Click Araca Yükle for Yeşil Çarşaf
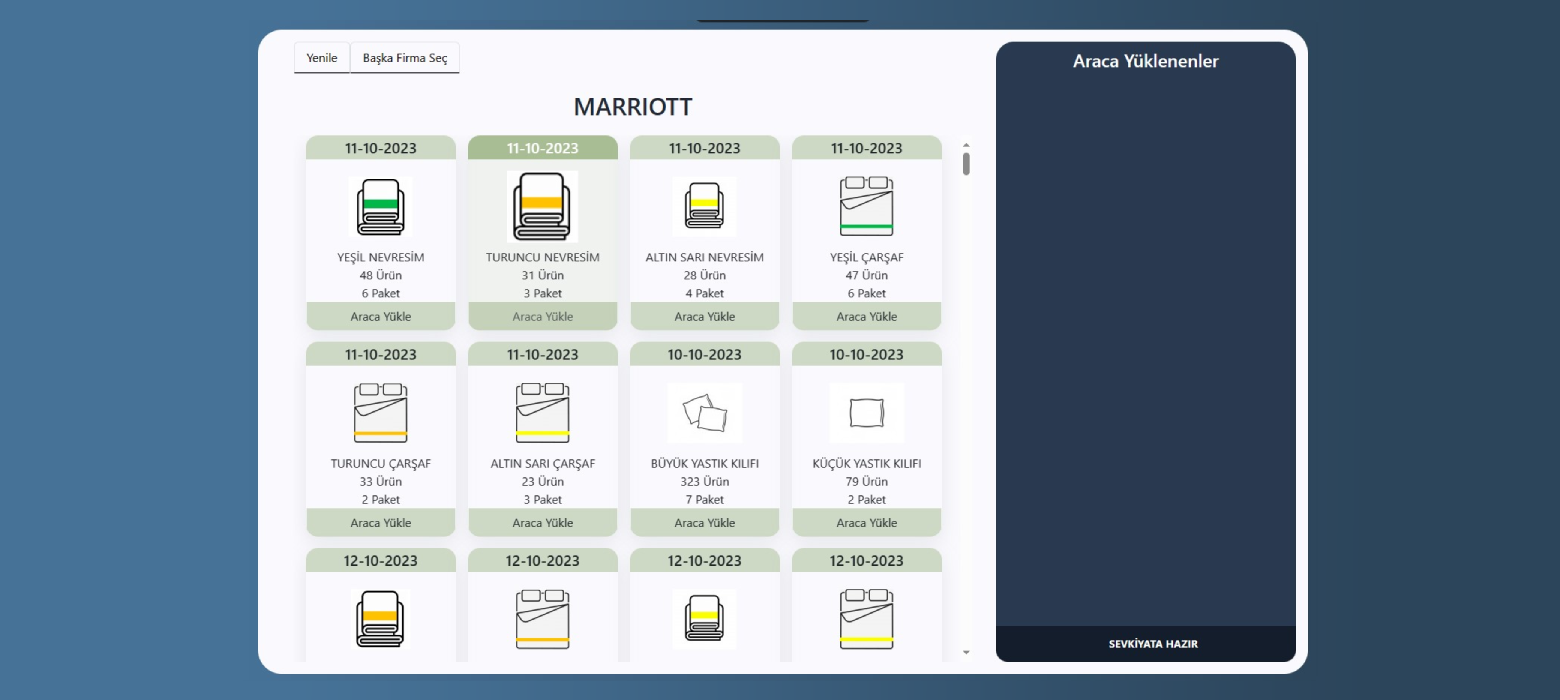The height and width of the screenshot is (700, 1560). 867,316
